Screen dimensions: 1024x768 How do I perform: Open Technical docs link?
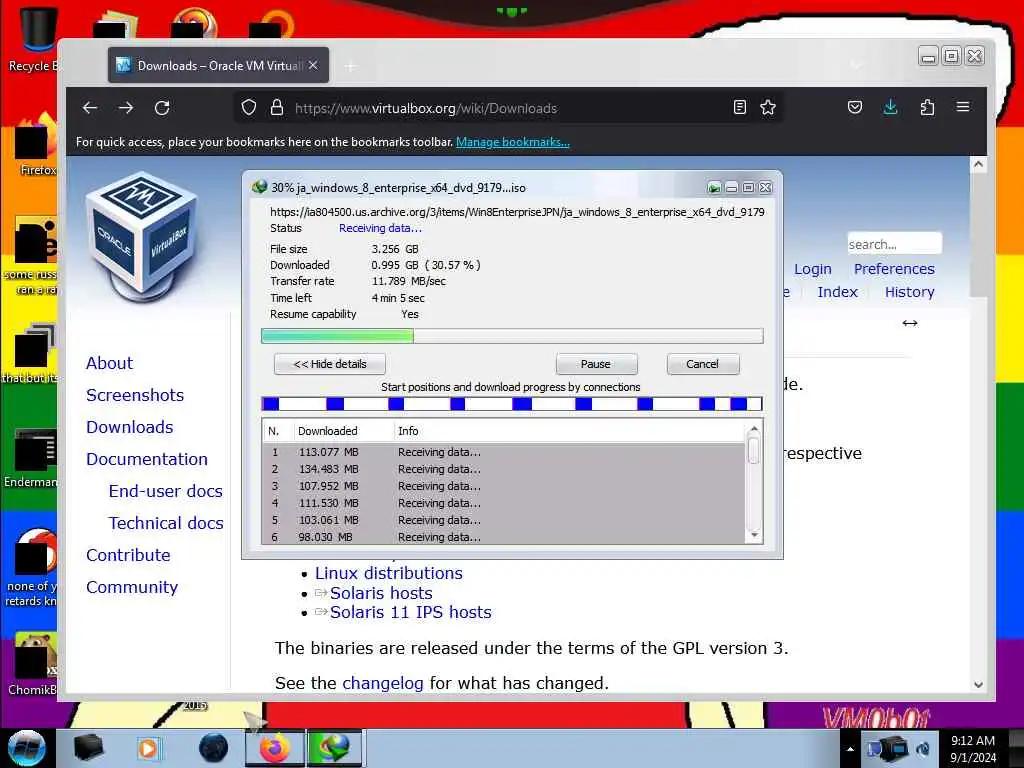click(166, 523)
